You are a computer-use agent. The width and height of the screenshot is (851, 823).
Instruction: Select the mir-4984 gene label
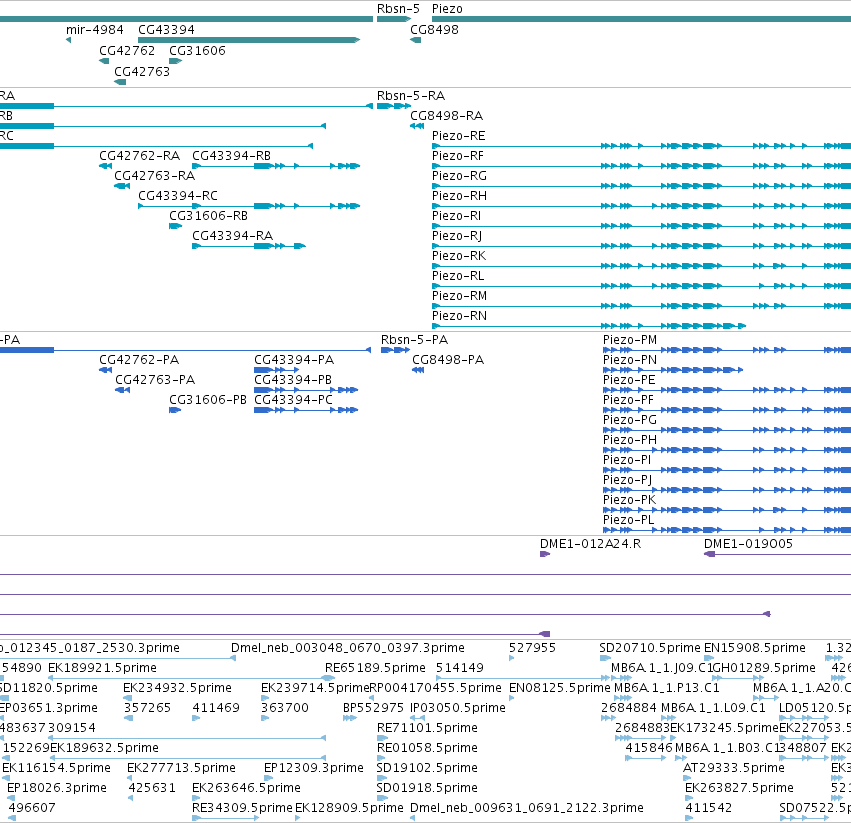[x=94, y=29]
